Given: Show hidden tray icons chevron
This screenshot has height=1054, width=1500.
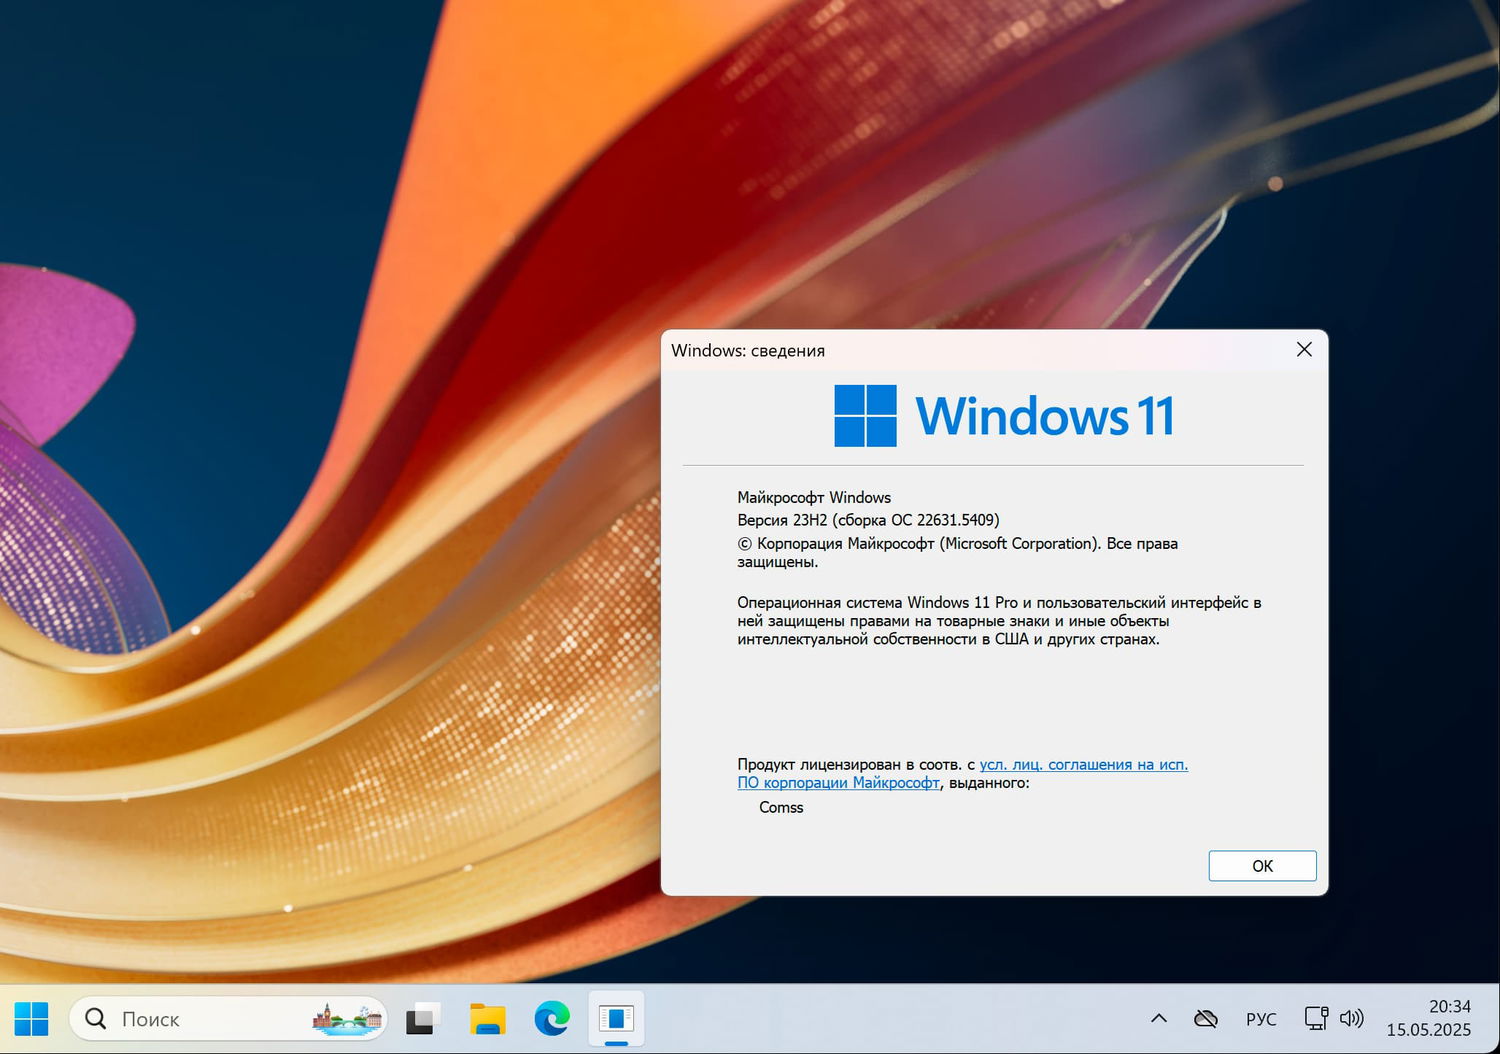Looking at the screenshot, I should 1159,1019.
